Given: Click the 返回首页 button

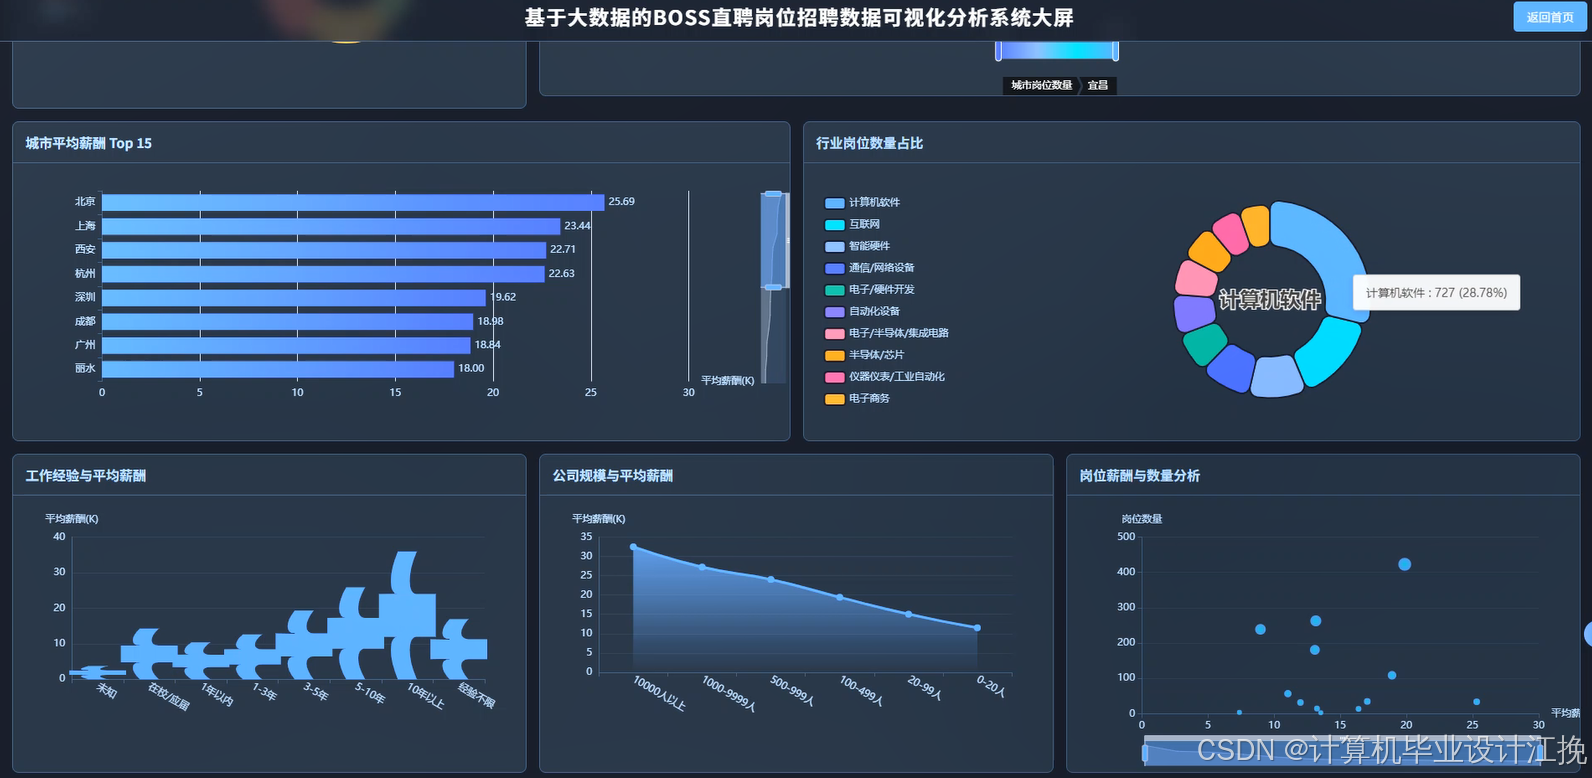Looking at the screenshot, I should point(1550,17).
